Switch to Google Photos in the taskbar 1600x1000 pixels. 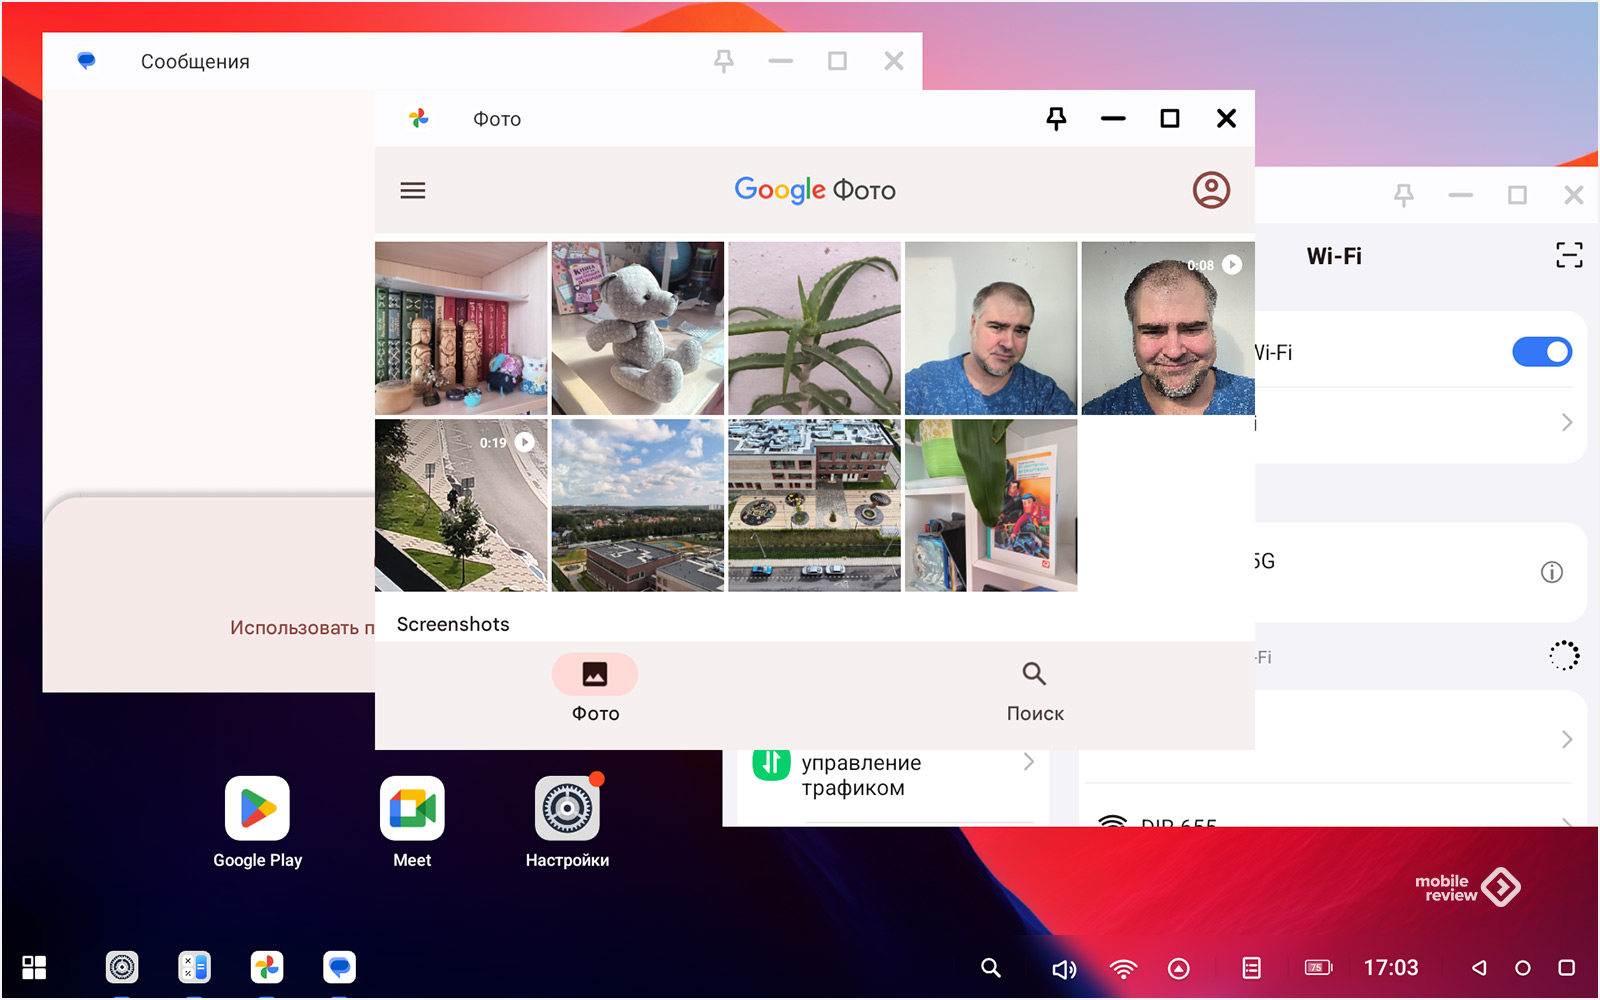[x=267, y=967]
